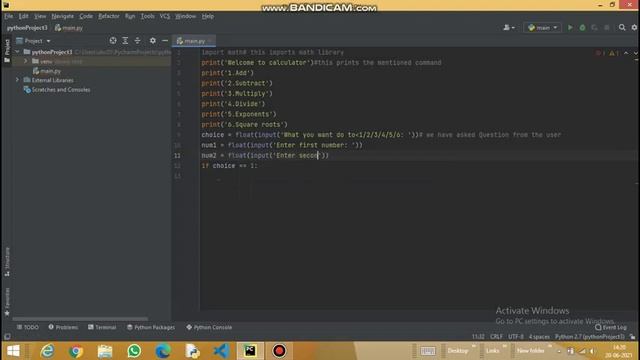Screen dimensions: 640x360
Task: Open Visual Studio Code from taskbar
Action: coord(221,351)
